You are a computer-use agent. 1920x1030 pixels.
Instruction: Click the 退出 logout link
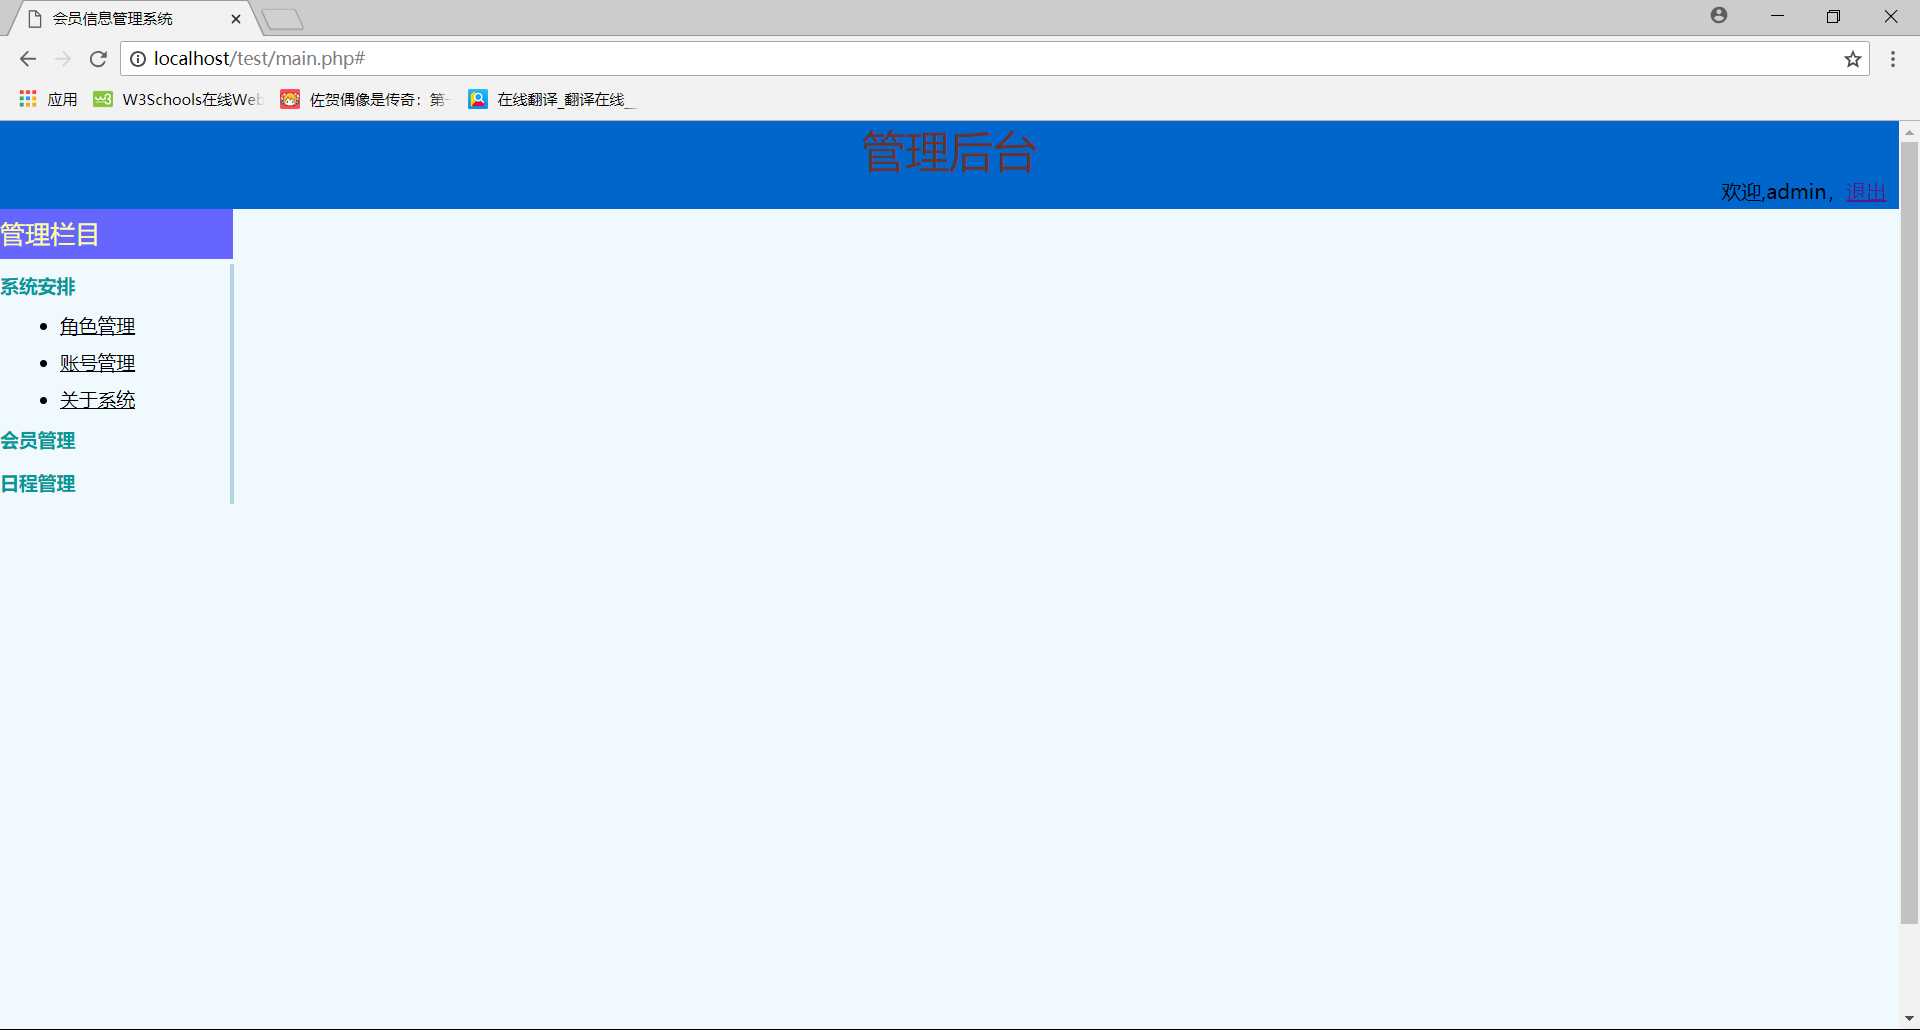(1866, 192)
